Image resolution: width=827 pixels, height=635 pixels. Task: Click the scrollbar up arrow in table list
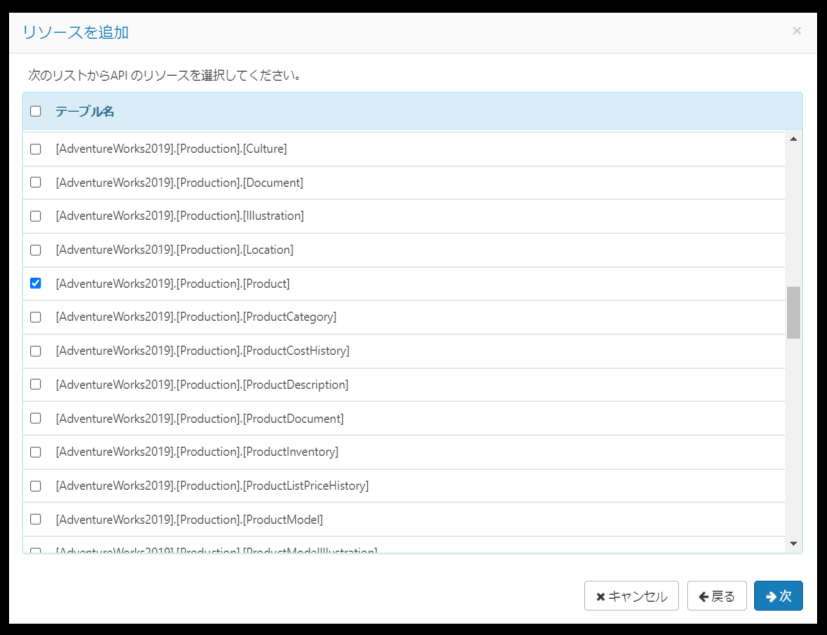coord(793,139)
